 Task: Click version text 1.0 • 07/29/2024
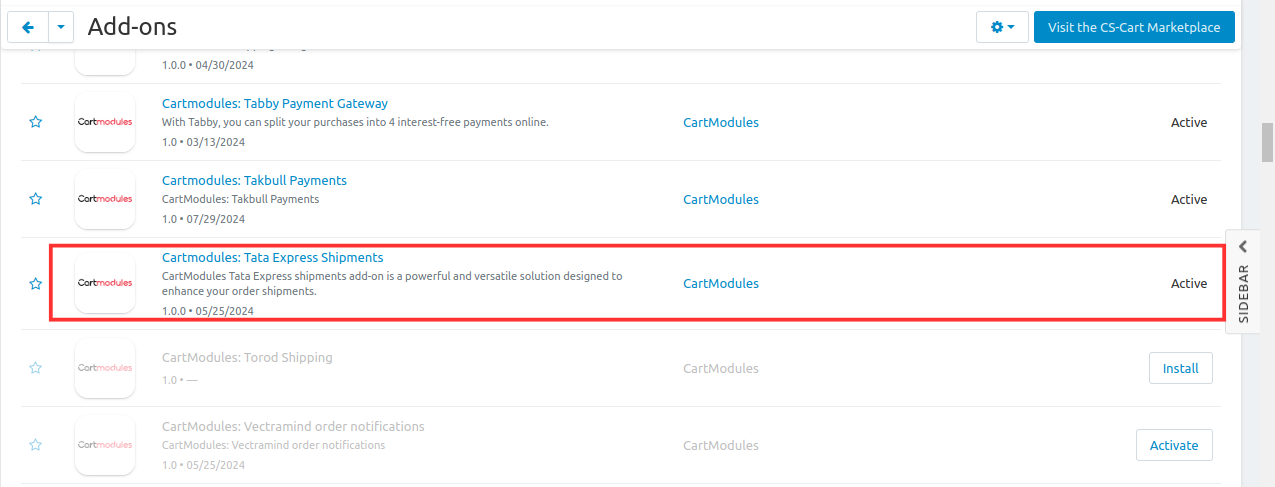203,219
